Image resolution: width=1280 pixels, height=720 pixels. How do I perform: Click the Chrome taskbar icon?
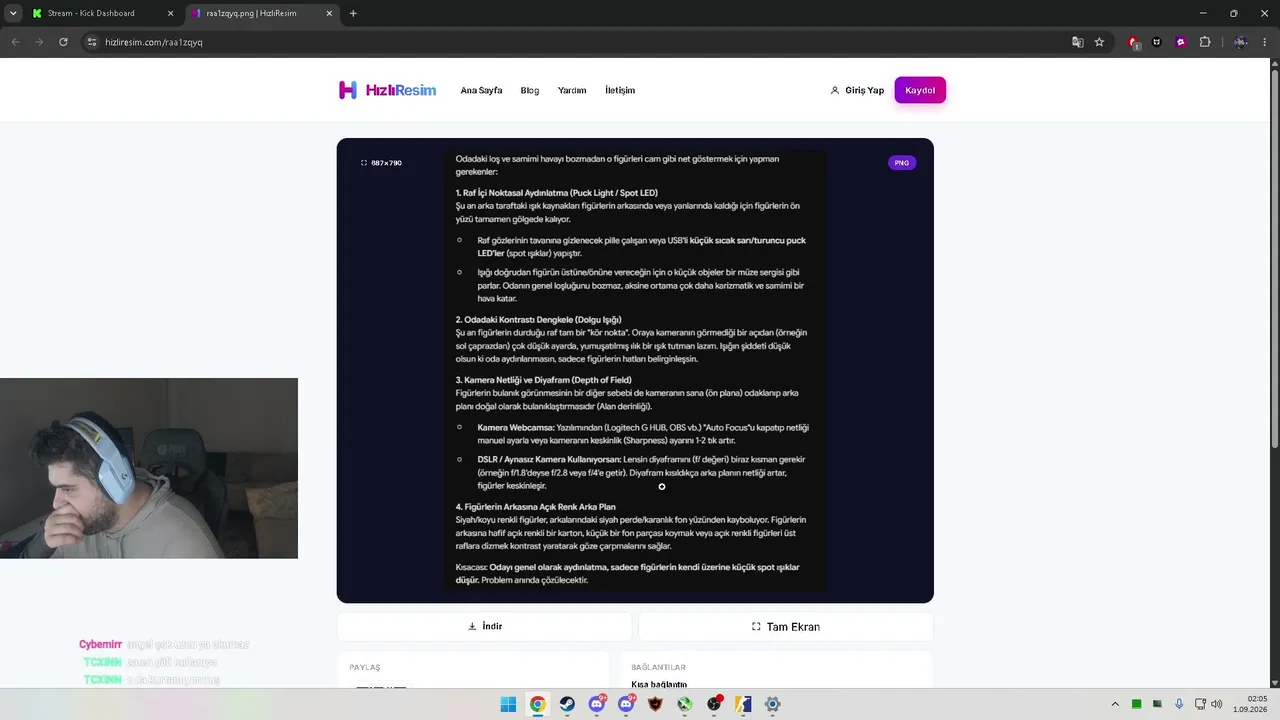[x=537, y=704]
